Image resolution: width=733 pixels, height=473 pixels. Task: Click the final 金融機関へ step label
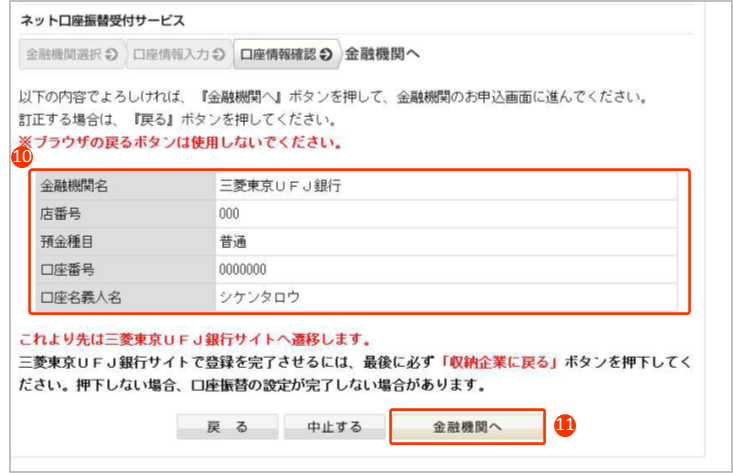[382, 56]
